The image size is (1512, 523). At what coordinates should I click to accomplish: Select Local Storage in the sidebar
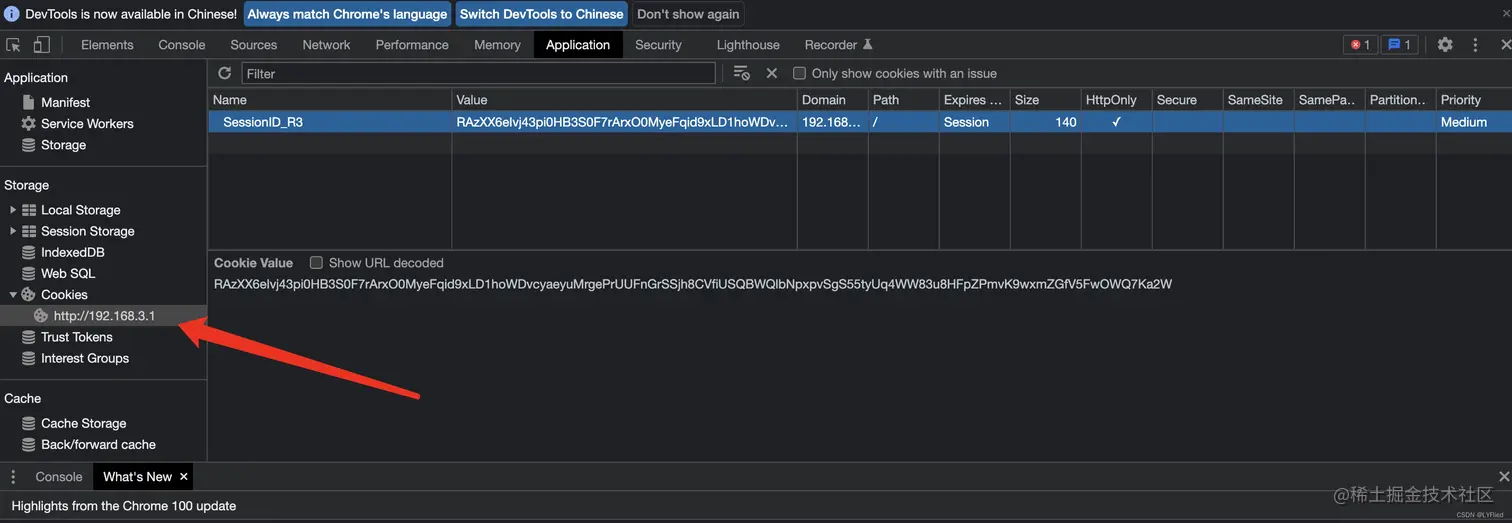(x=80, y=210)
